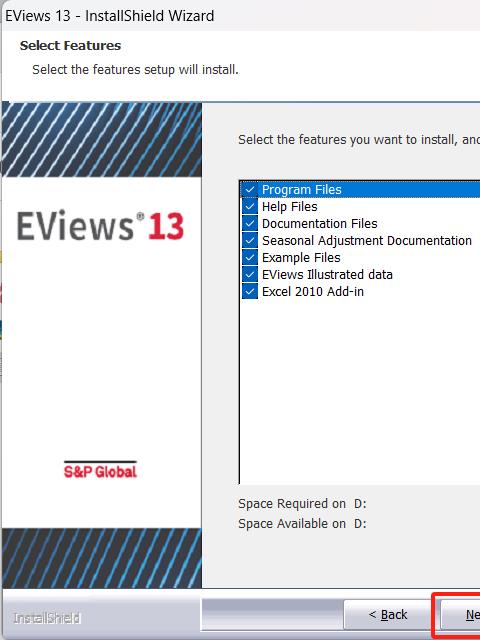Select EViews Illustrated data label
Viewport: 480px width, 640px height.
click(327, 275)
